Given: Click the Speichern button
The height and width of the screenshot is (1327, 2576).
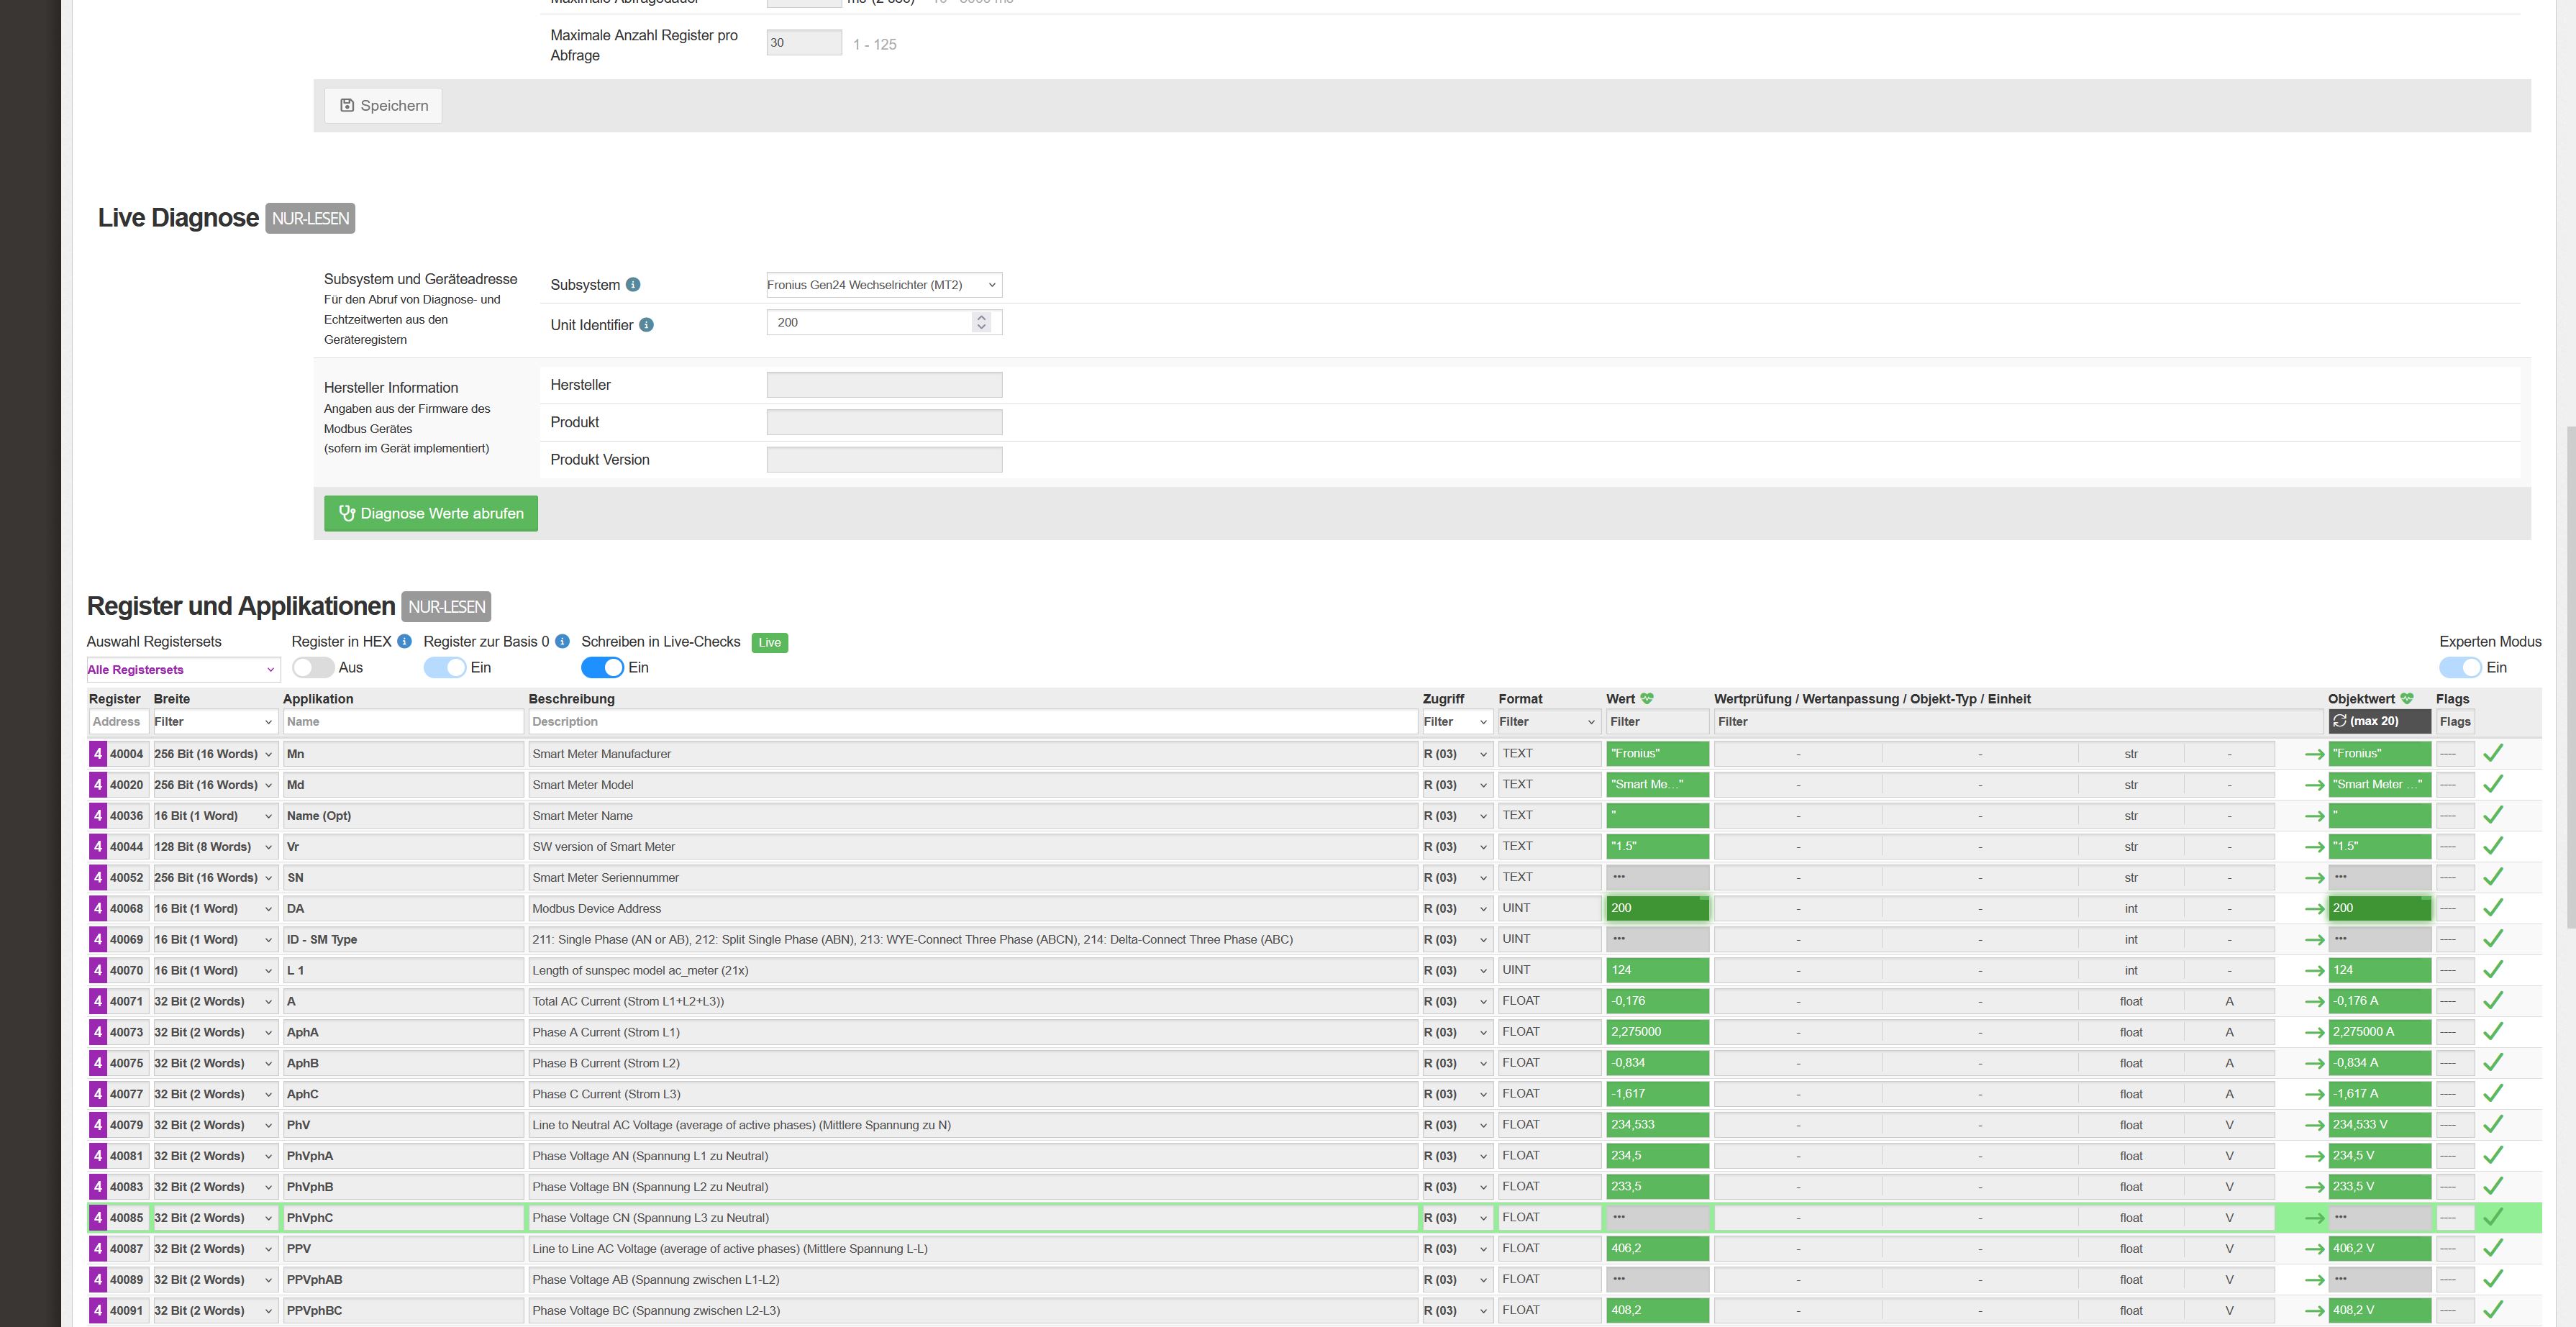Looking at the screenshot, I should (x=384, y=106).
